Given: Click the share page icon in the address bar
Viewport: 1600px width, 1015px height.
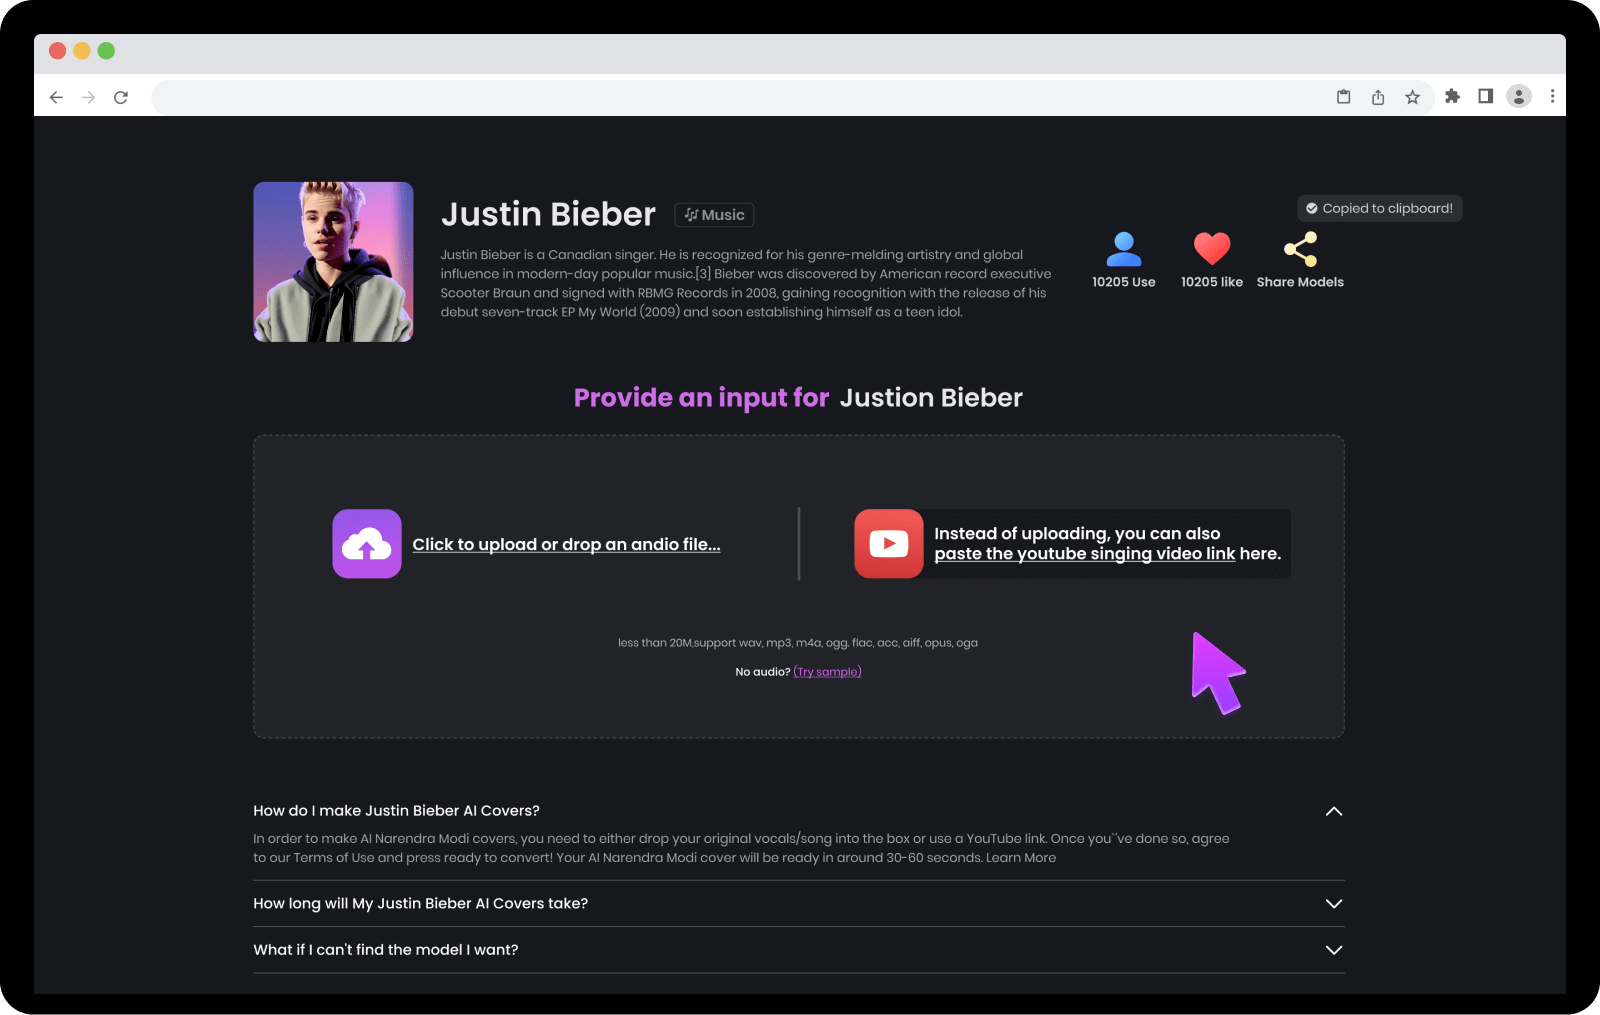Looking at the screenshot, I should pos(1378,97).
